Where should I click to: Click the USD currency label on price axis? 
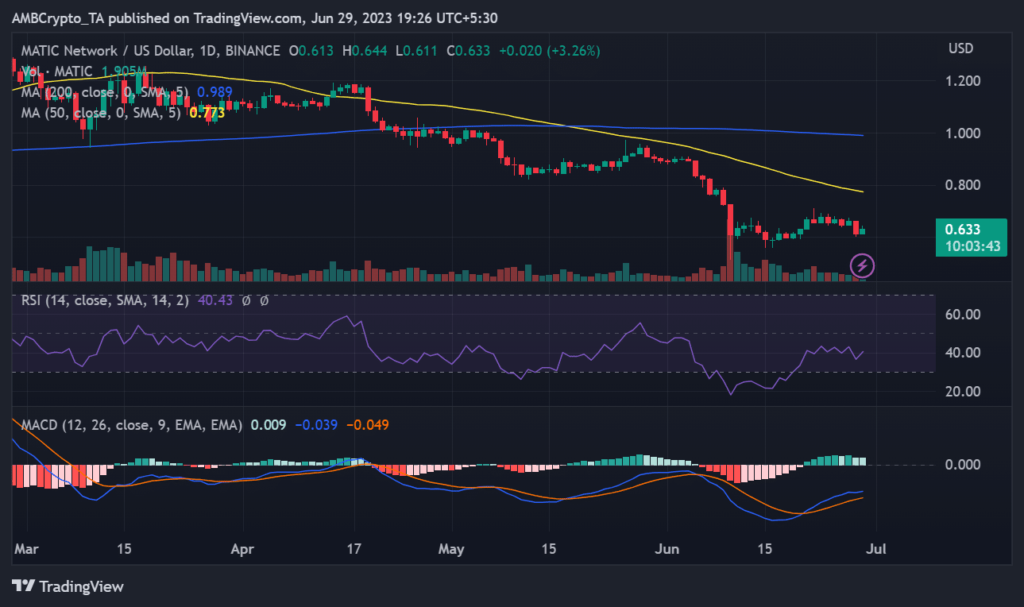point(960,49)
